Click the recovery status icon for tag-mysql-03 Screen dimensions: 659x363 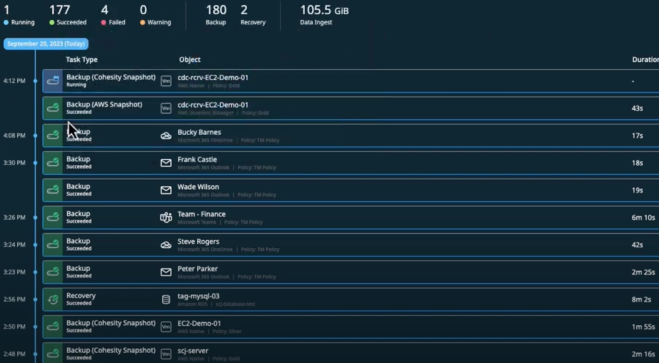point(53,300)
